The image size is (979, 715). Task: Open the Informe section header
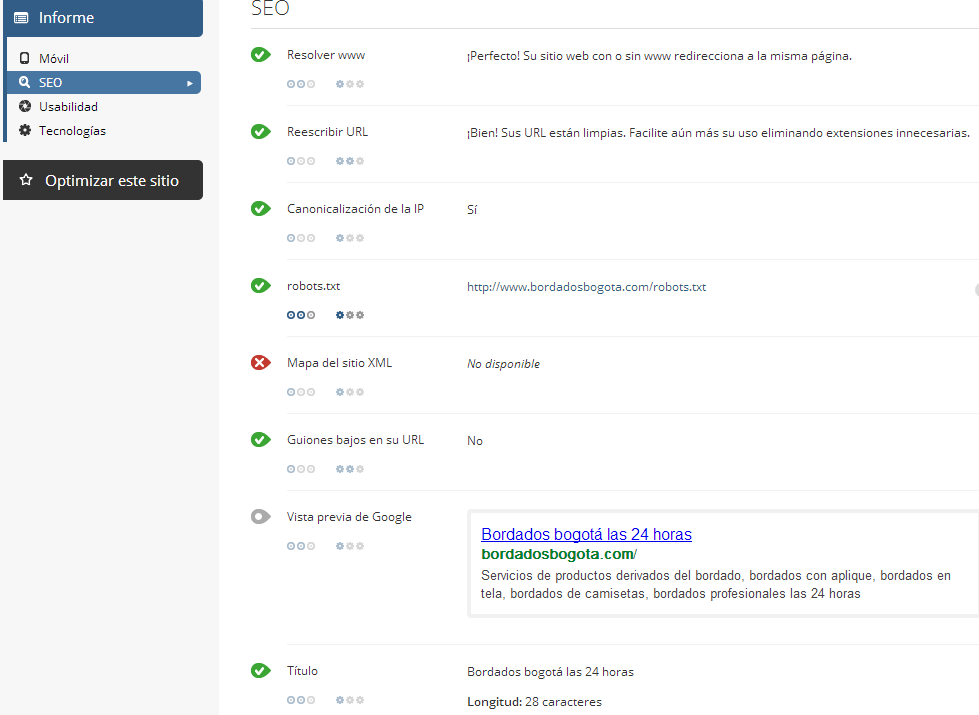103,17
